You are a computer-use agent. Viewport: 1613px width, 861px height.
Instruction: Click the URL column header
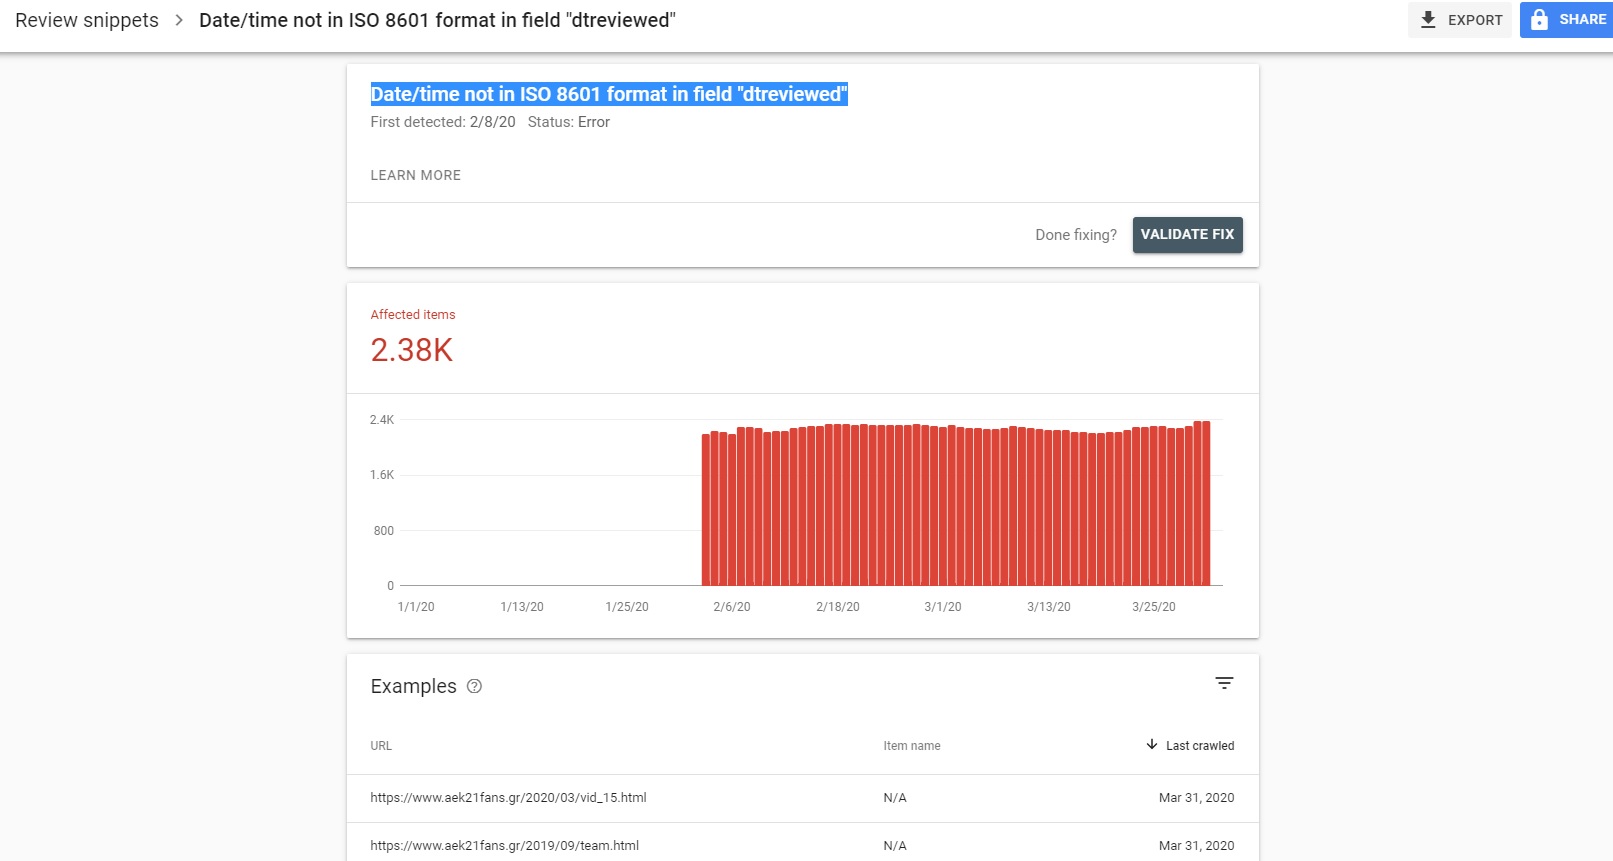point(381,746)
